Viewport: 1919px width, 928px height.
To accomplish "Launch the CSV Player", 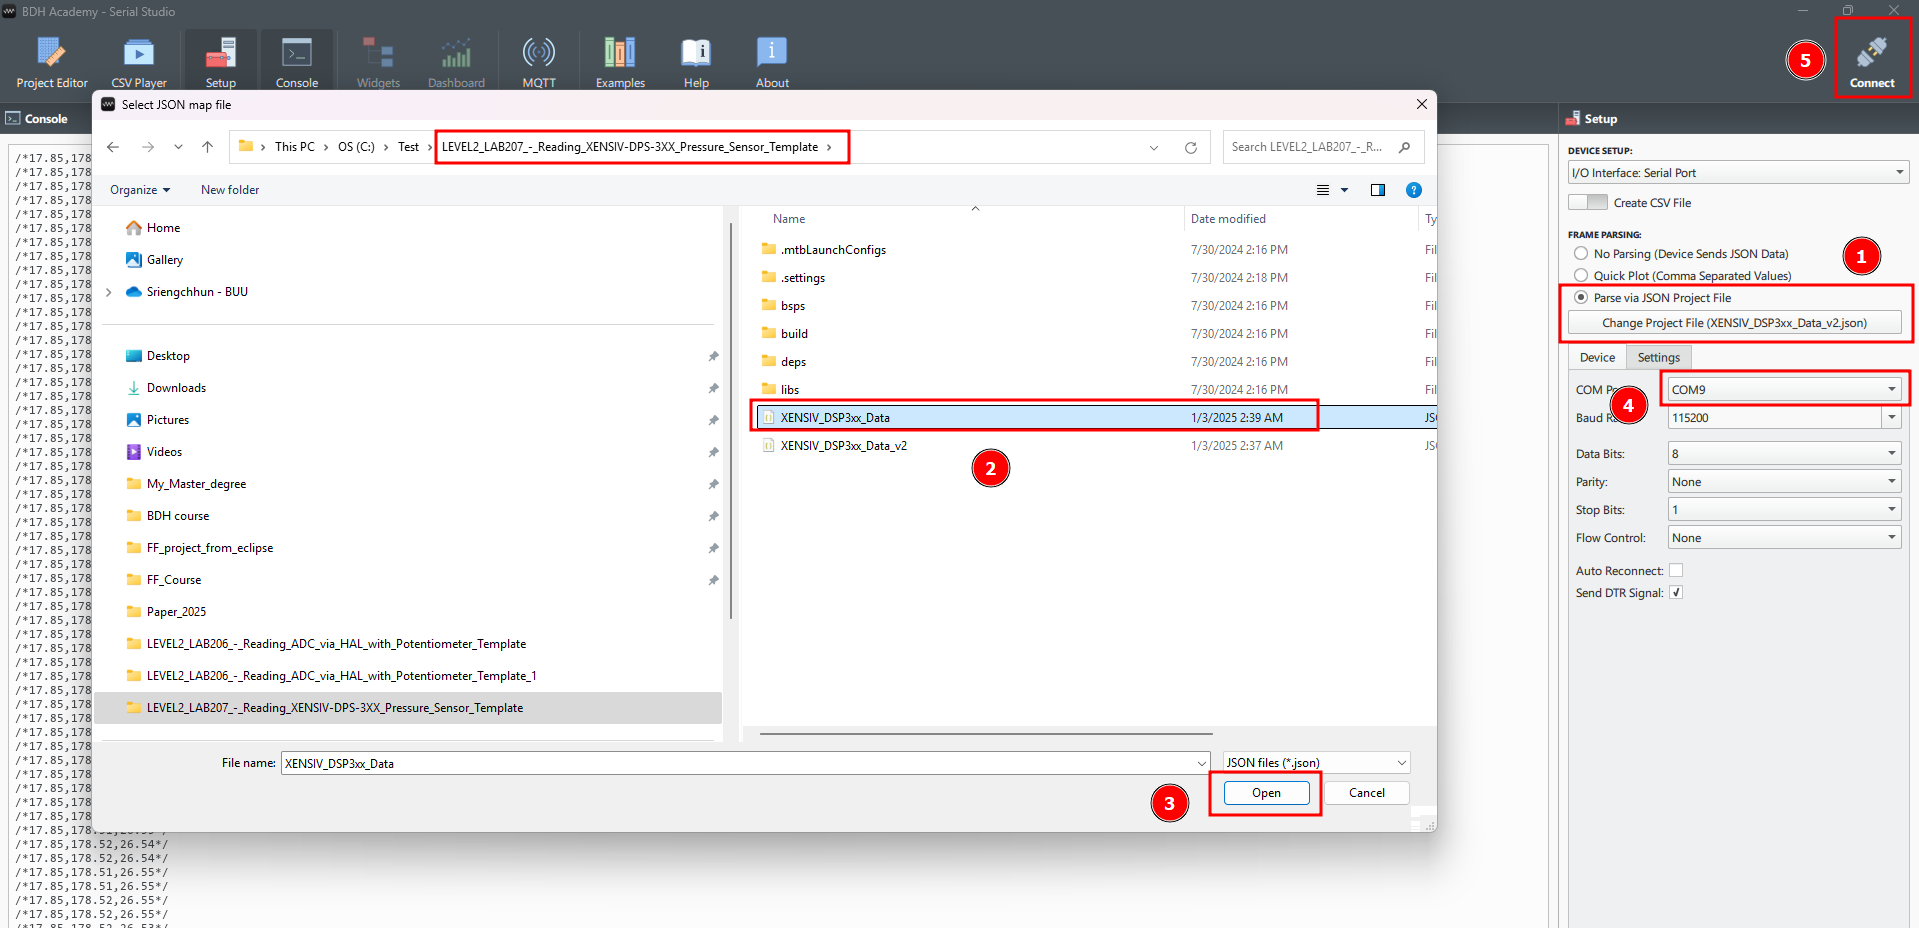I will pyautogui.click(x=138, y=62).
